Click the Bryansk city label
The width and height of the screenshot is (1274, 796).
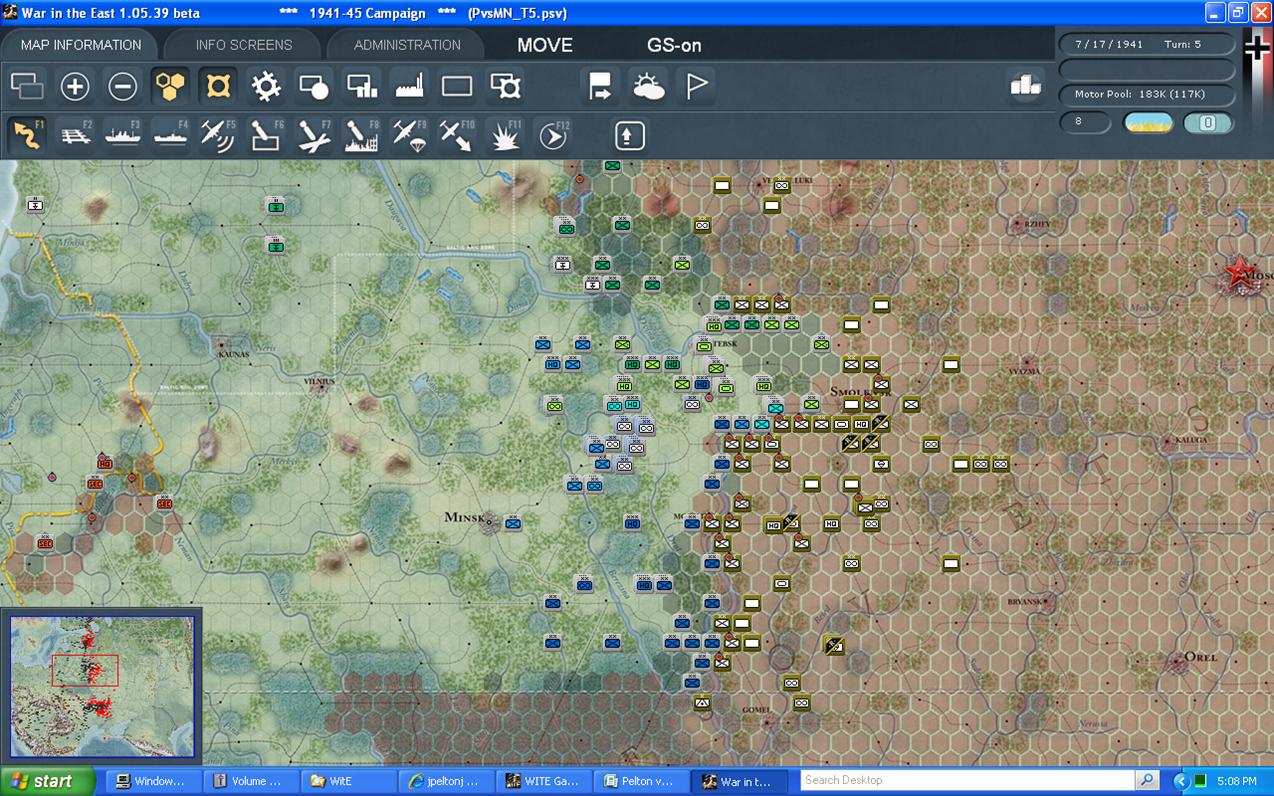[x=1023, y=602]
